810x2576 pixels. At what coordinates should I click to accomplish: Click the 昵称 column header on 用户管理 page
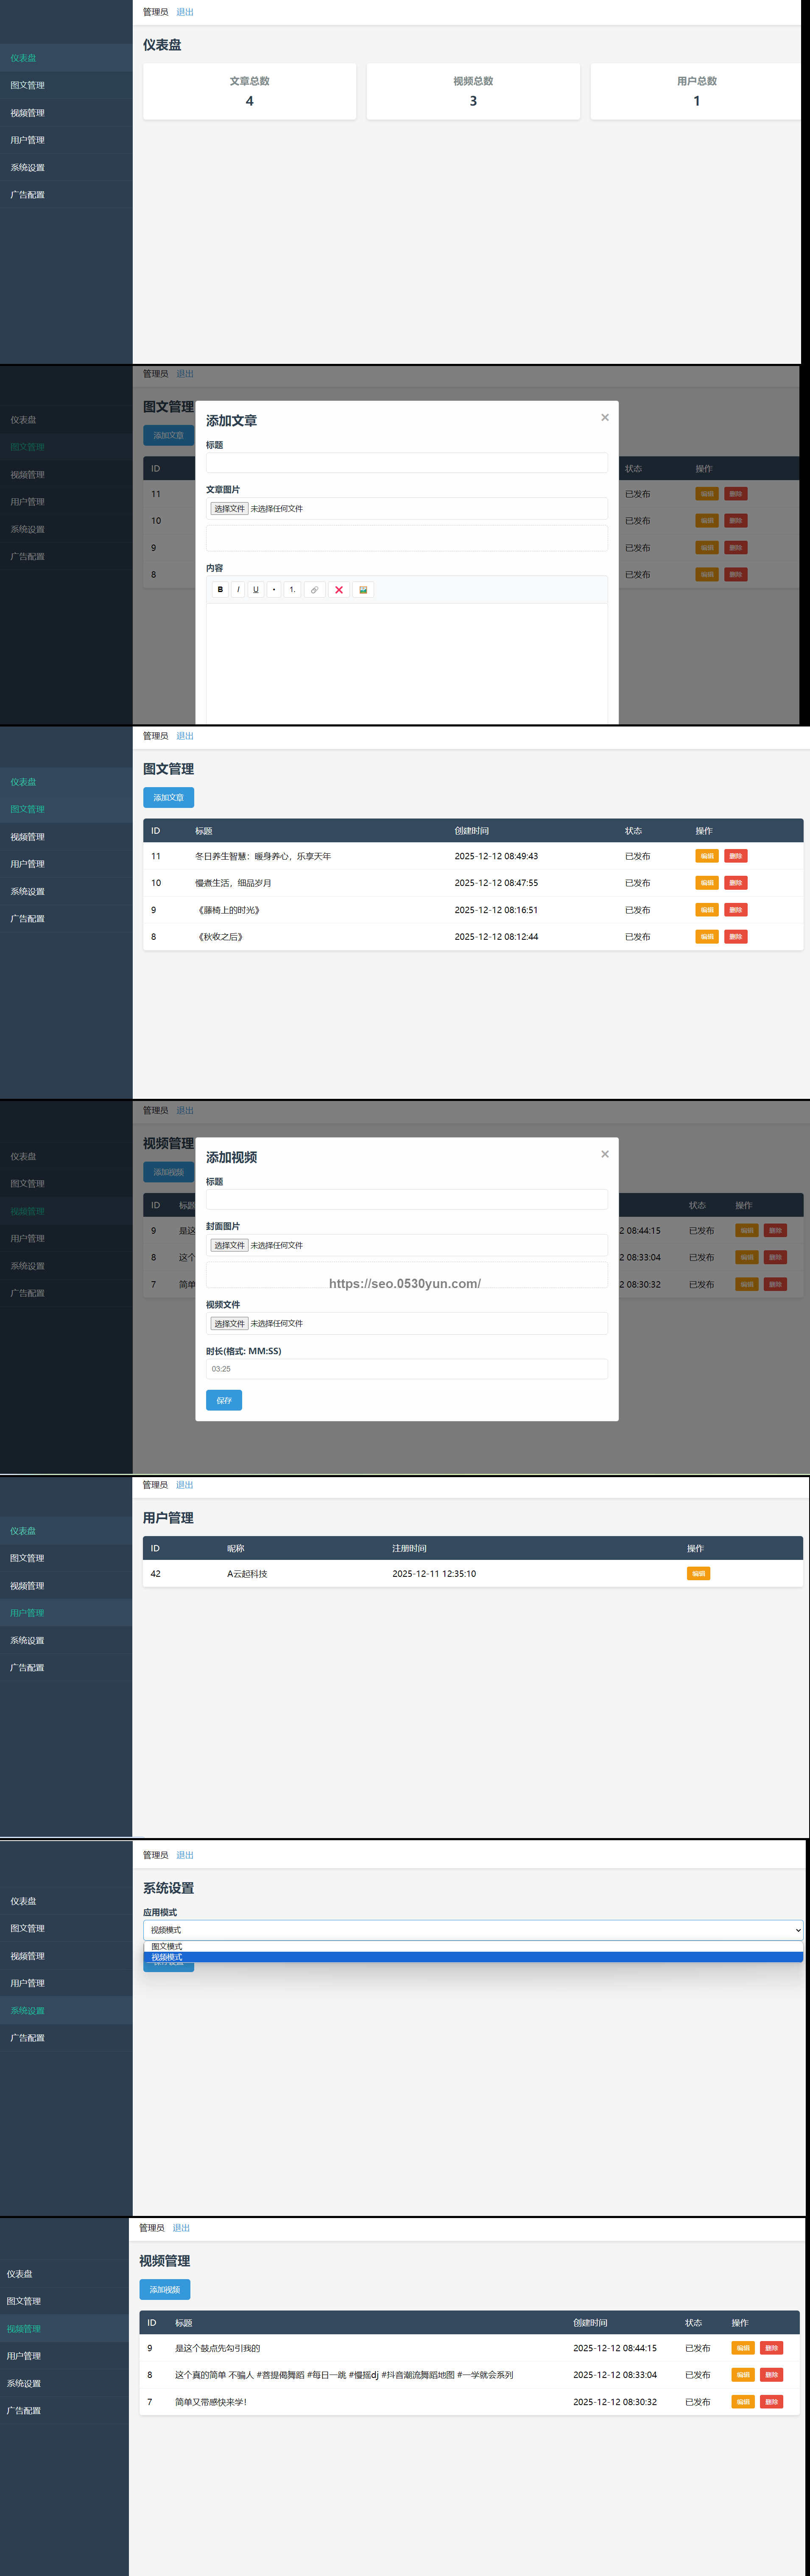236,1548
